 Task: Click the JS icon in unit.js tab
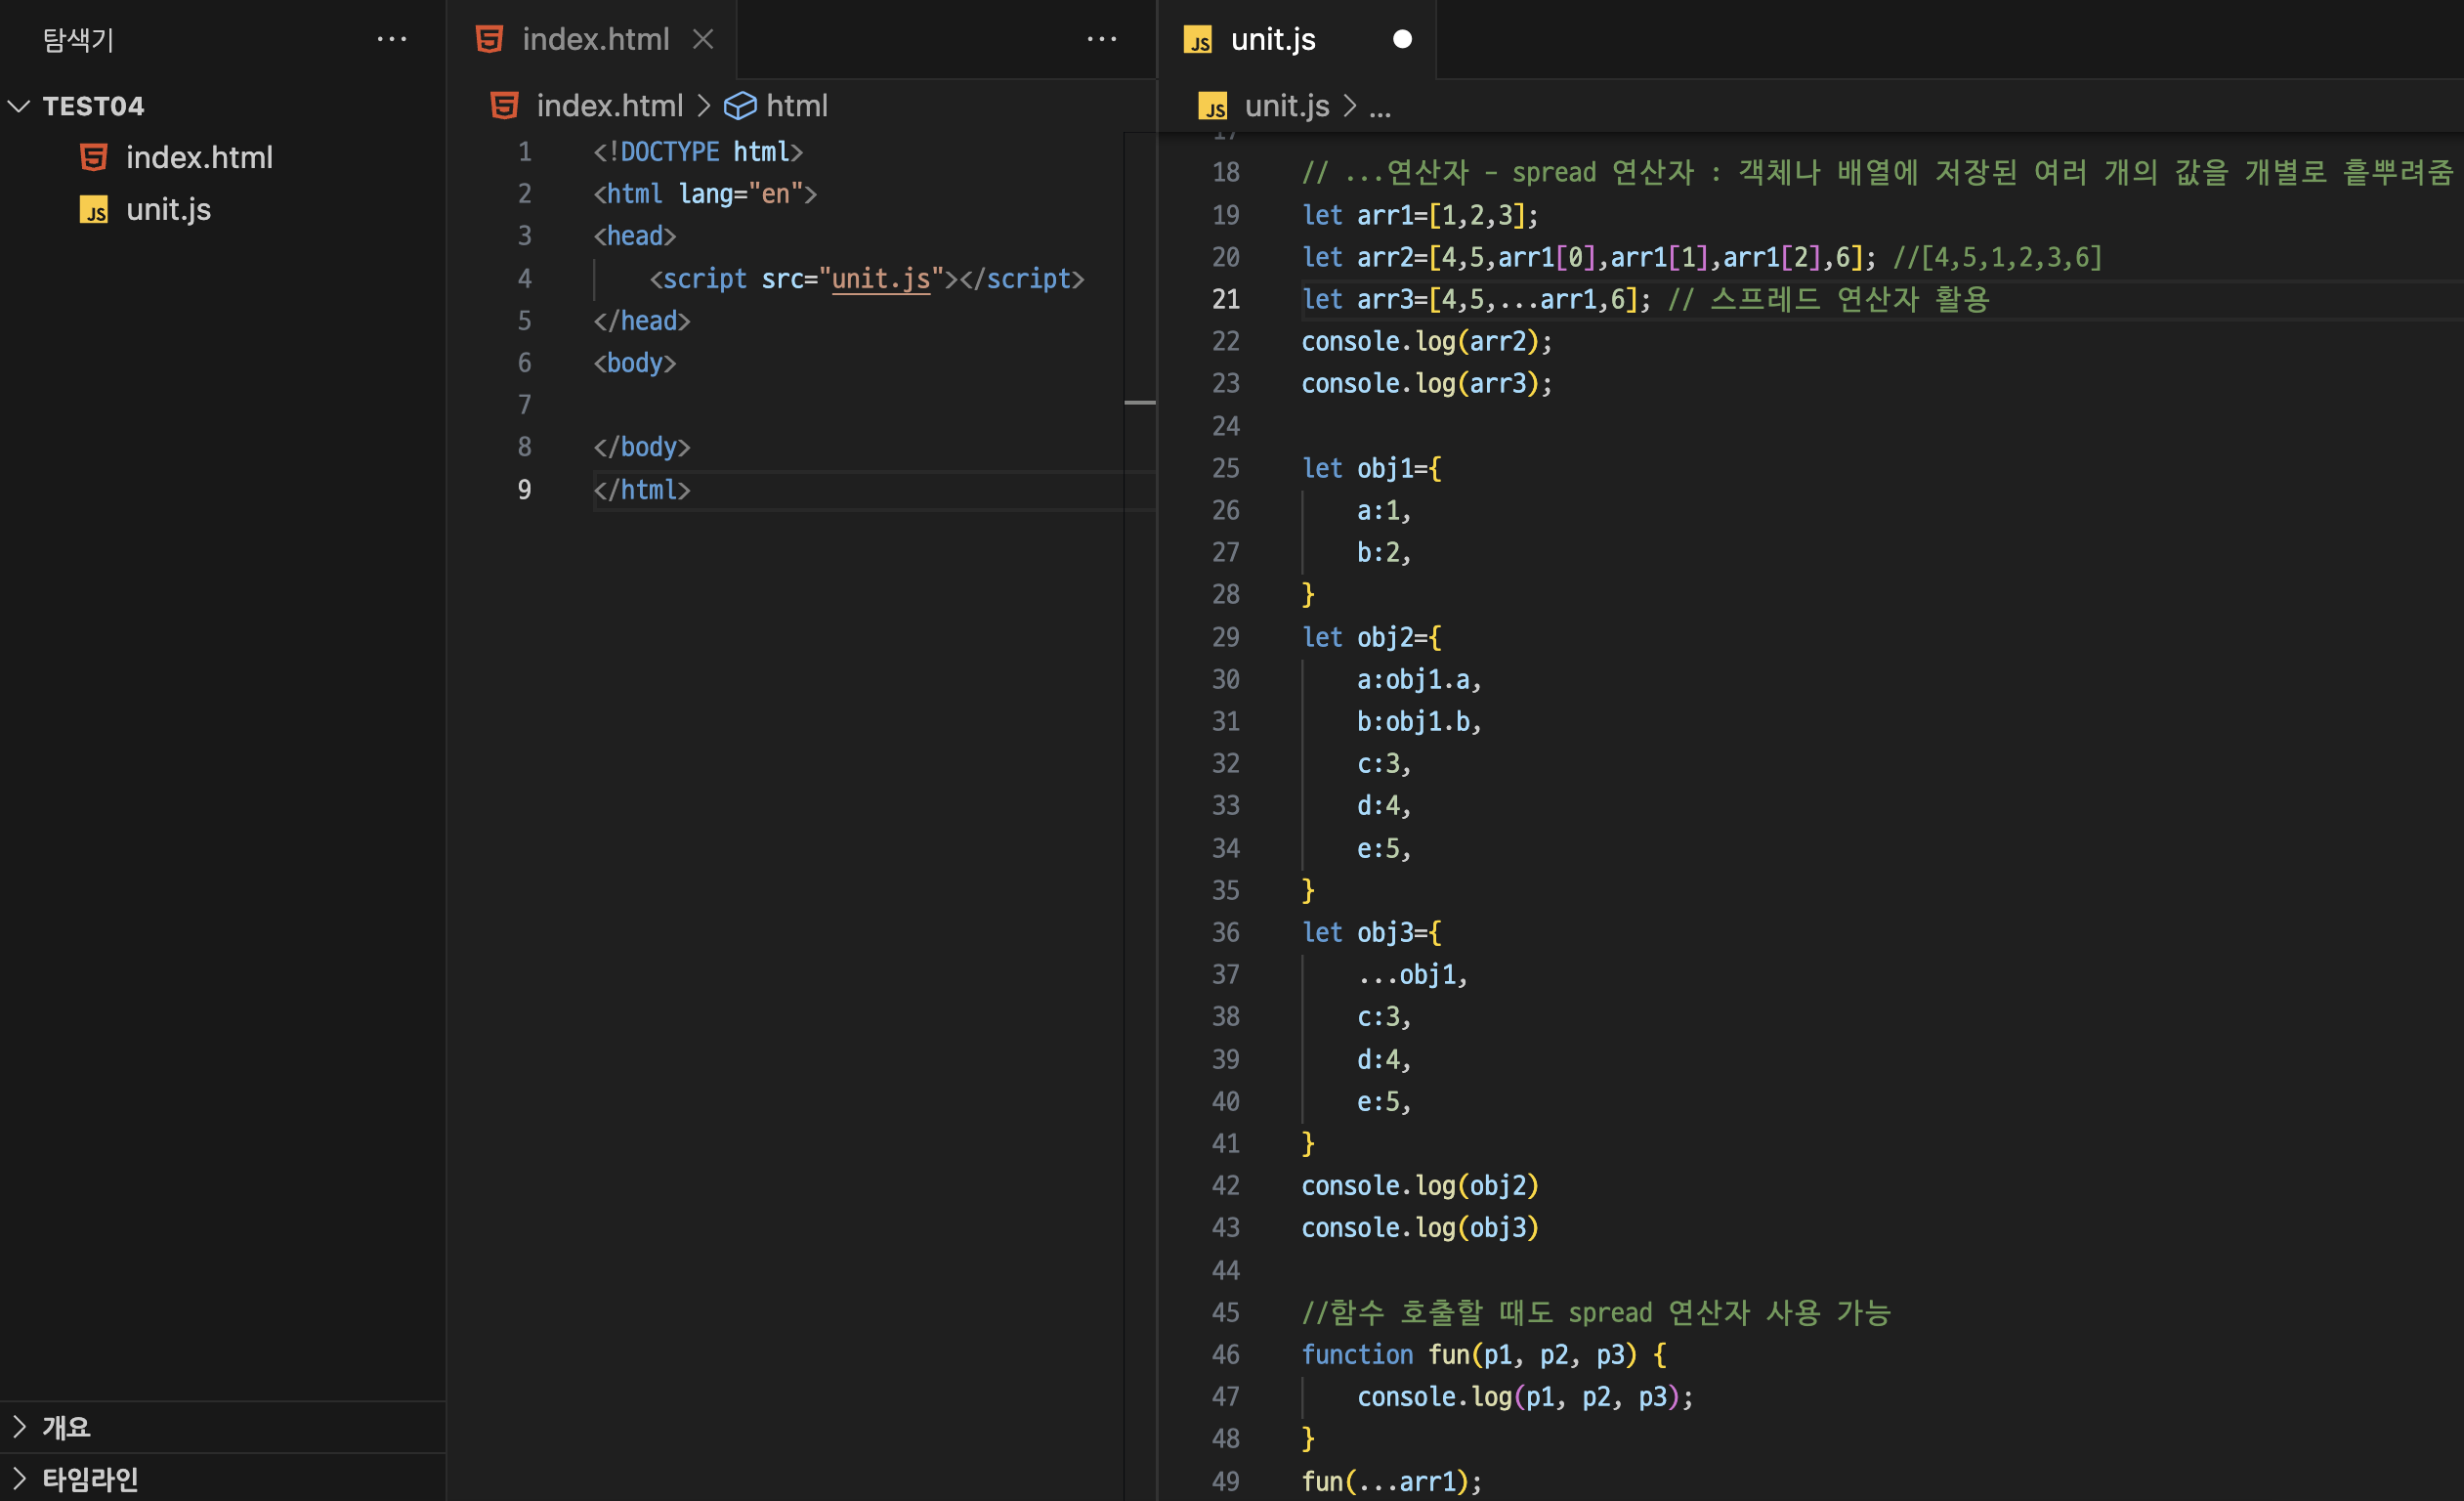[x=1198, y=40]
